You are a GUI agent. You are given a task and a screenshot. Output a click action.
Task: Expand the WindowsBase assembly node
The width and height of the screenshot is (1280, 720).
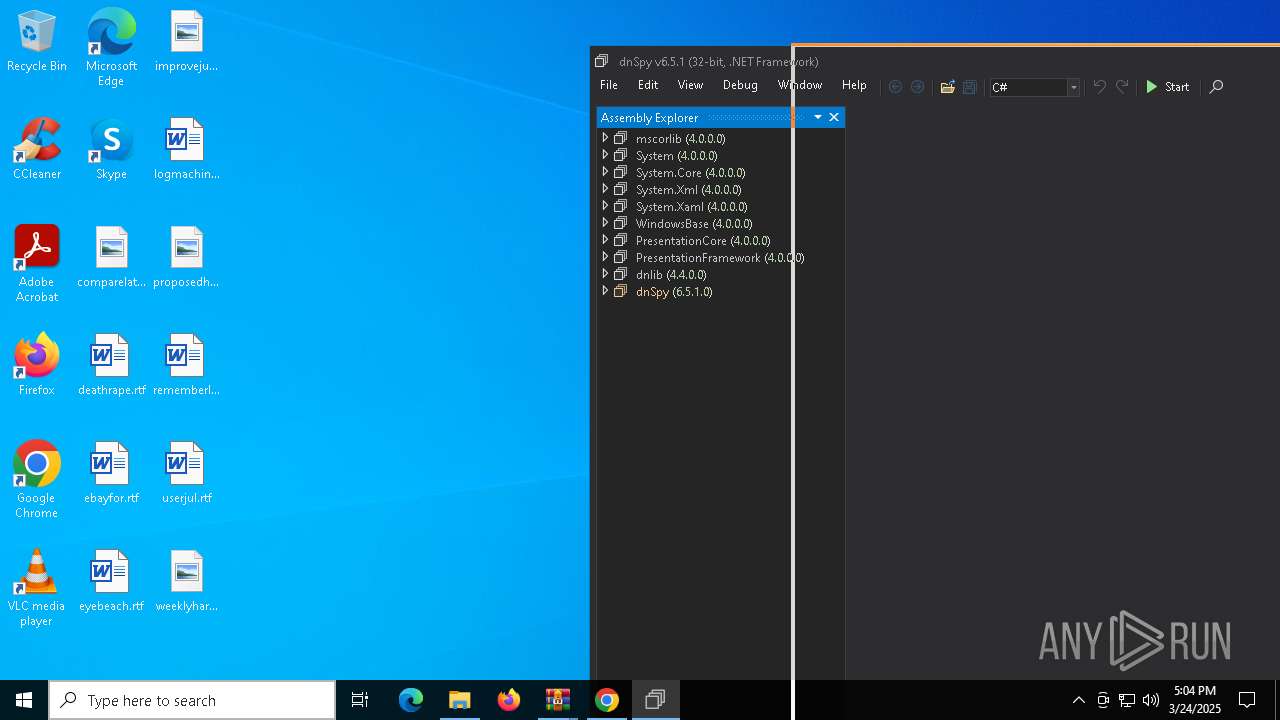click(605, 223)
